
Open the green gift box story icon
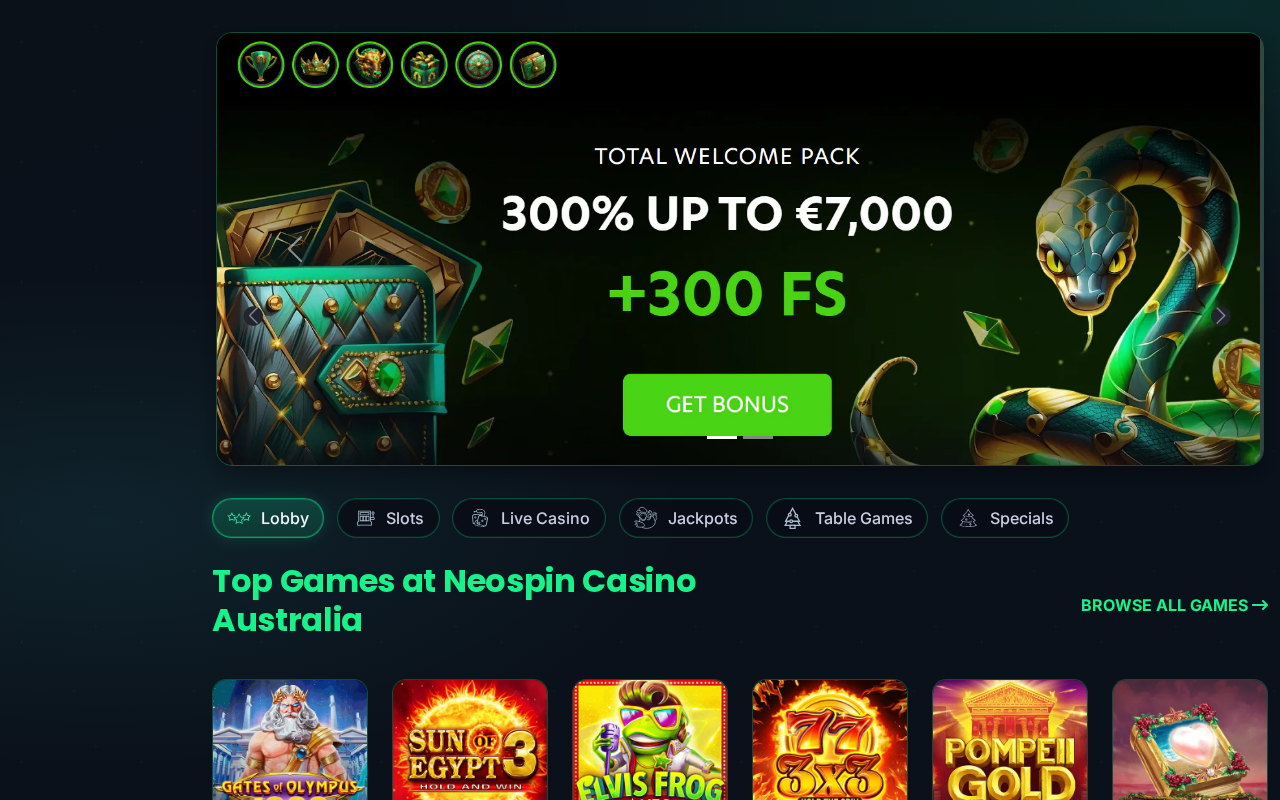(x=424, y=65)
